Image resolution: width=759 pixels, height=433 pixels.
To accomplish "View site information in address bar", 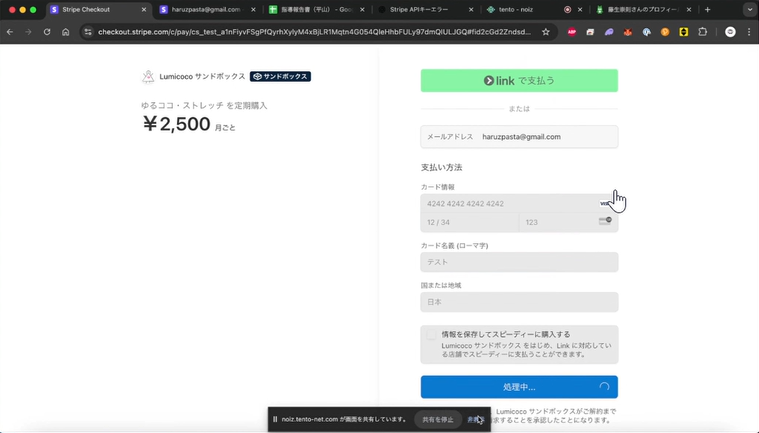I will click(88, 32).
